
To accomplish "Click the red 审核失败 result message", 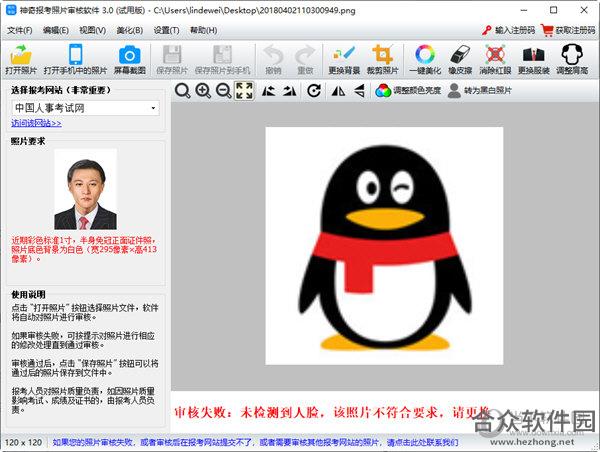I will click(x=332, y=412).
